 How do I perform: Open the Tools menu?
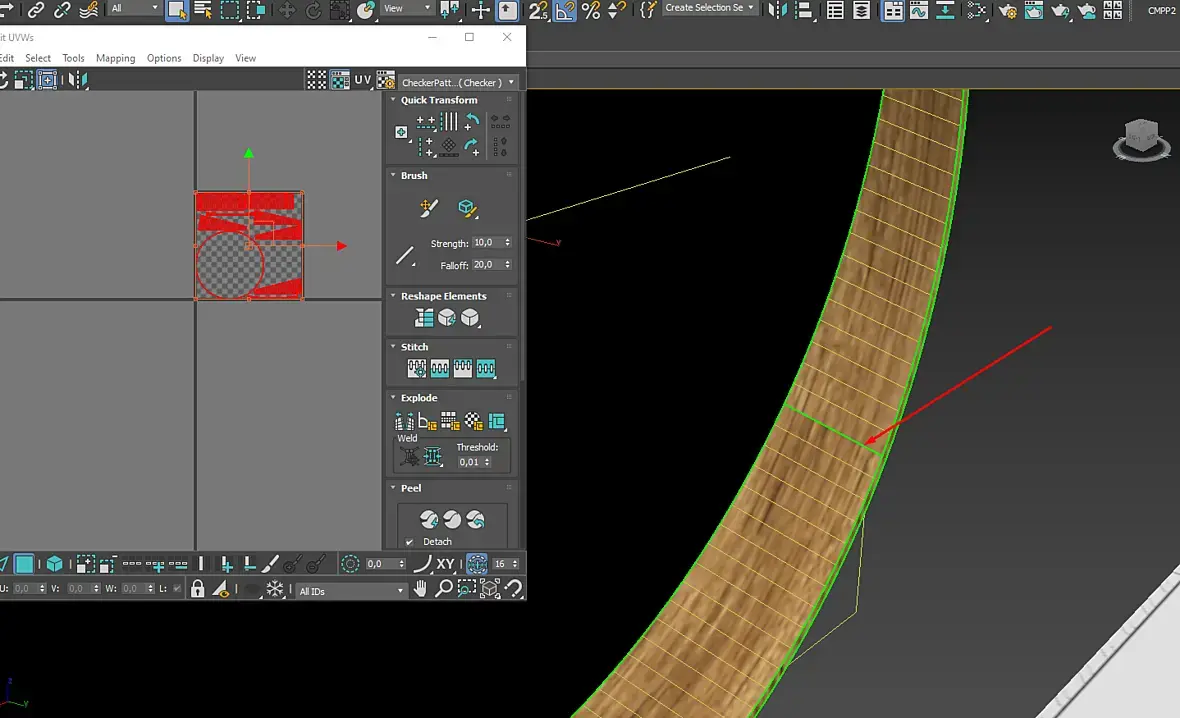click(x=73, y=58)
